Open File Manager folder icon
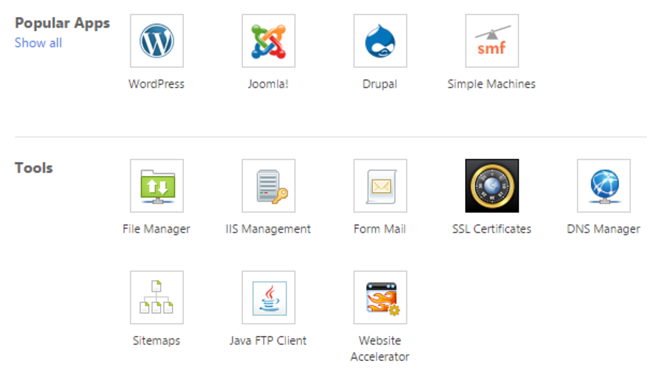Screen dimensions: 649x378 tap(156, 185)
